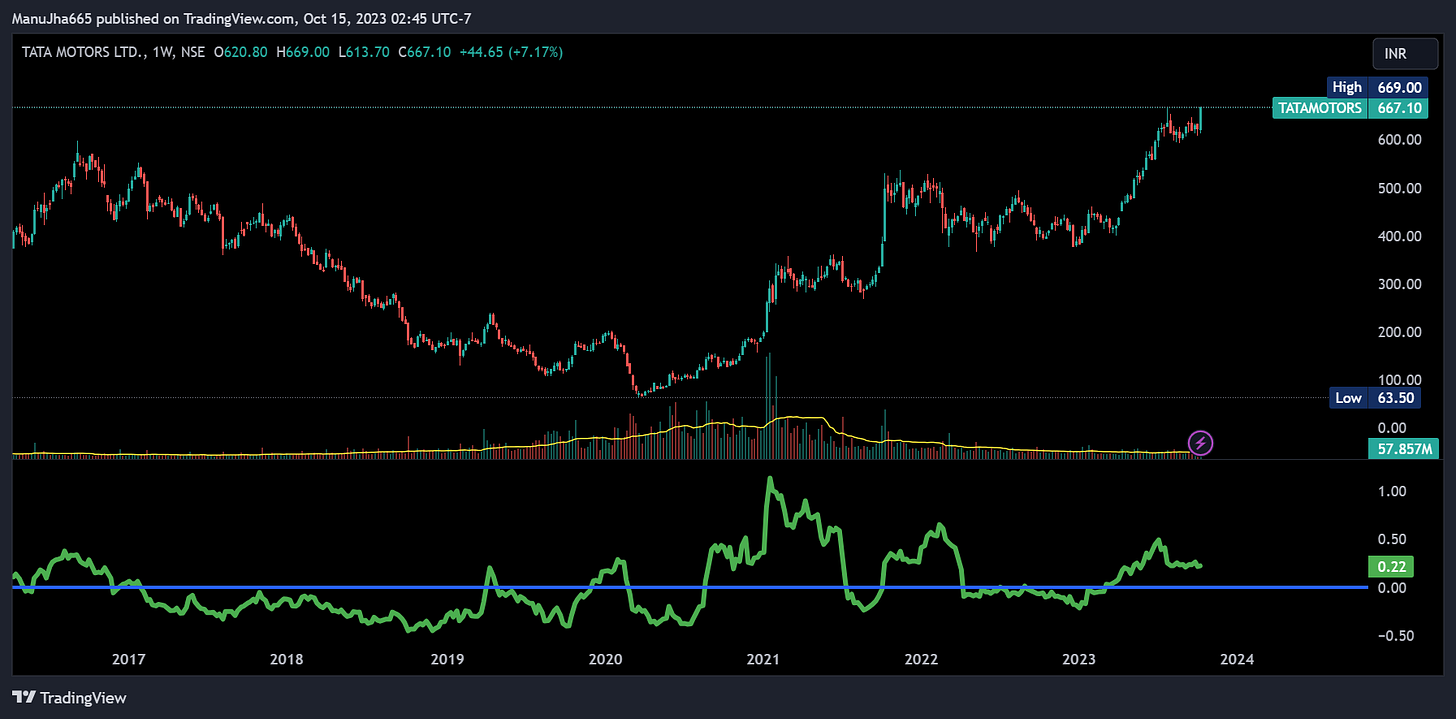Click the 400.00 price axis label
Screen dimensions: 1456x719
1398,236
